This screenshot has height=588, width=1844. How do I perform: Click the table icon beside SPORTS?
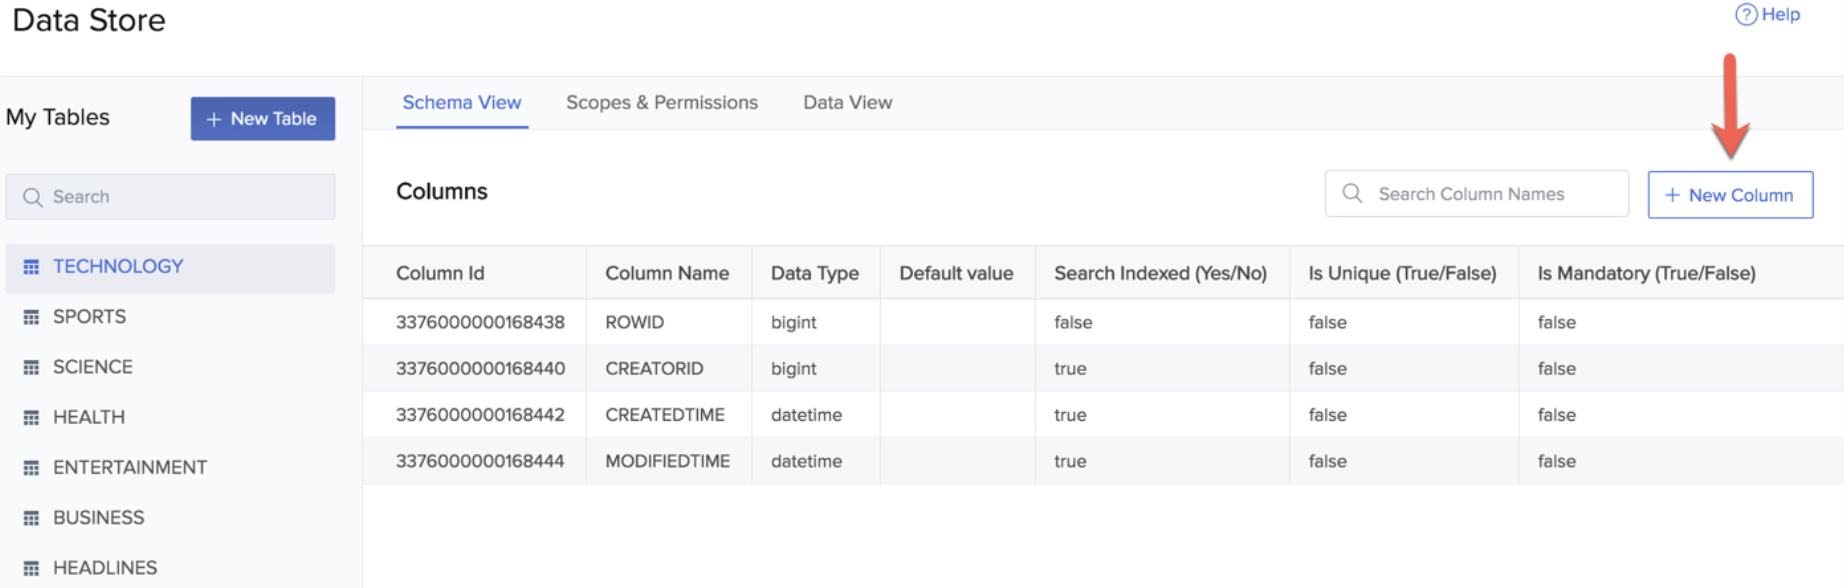31,317
